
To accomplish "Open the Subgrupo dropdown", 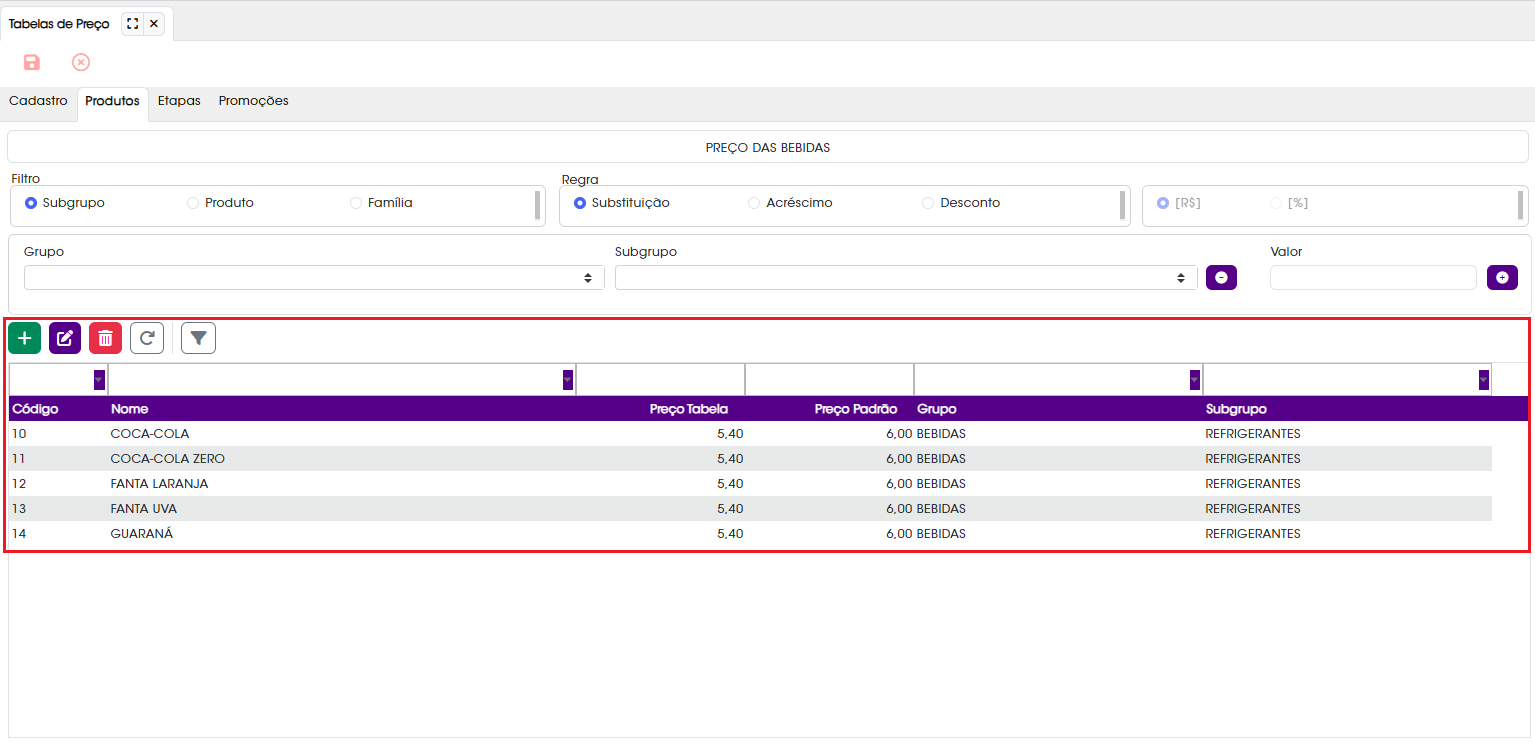I will tap(906, 278).
